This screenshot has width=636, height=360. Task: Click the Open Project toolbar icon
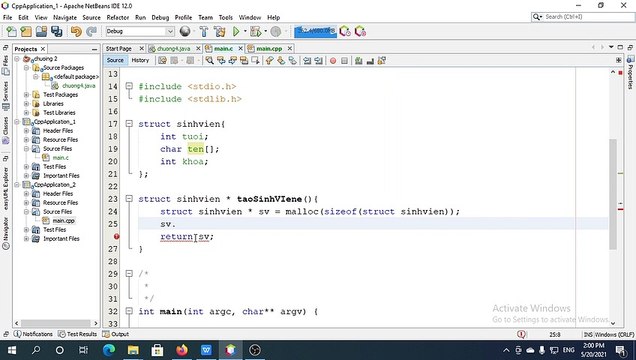[x=41, y=31]
